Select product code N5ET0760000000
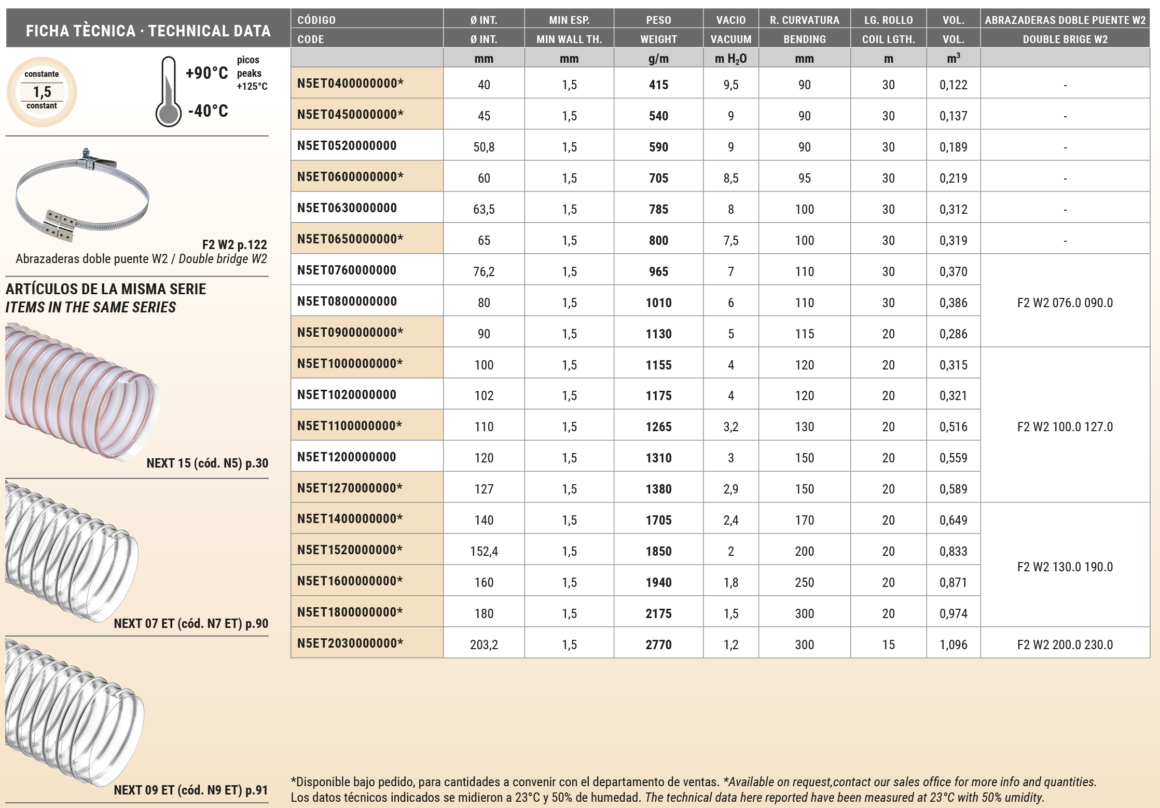 tap(347, 271)
